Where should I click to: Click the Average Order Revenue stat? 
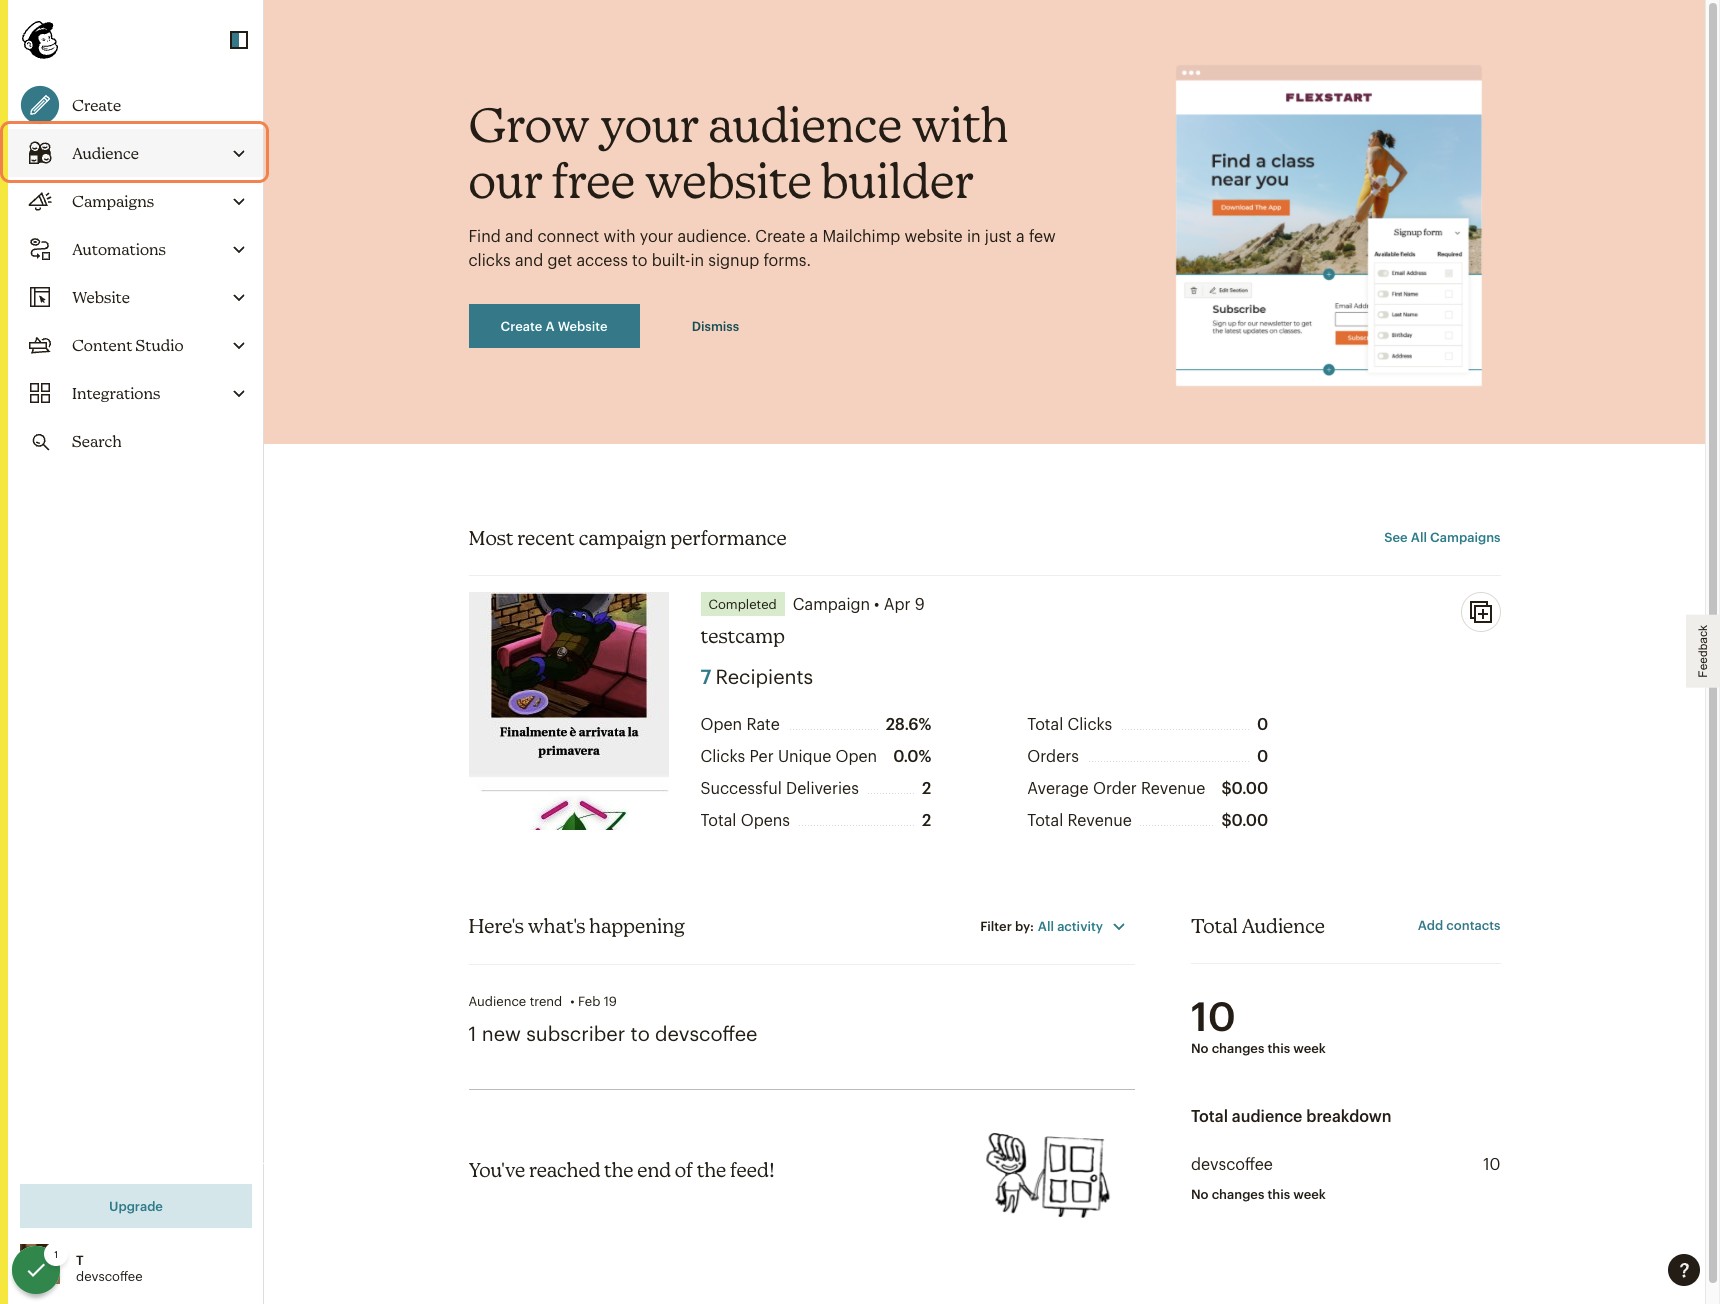click(x=1148, y=788)
